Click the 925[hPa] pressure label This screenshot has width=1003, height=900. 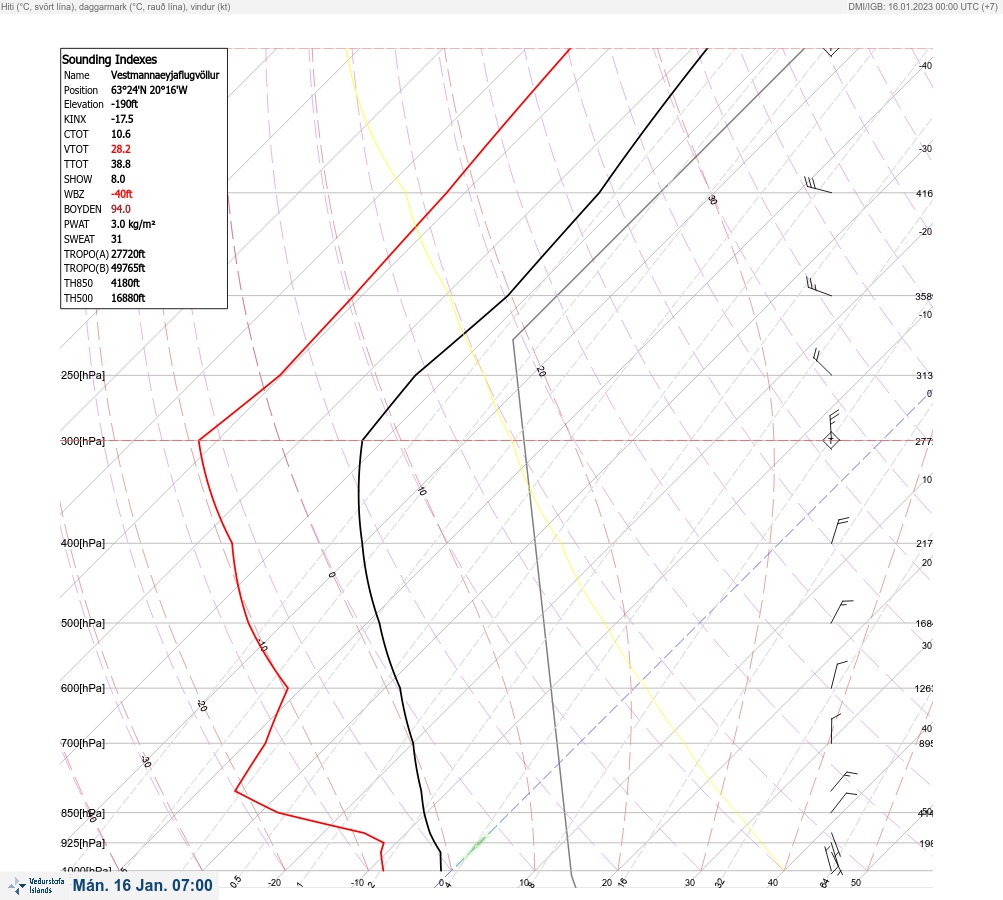[x=83, y=843]
